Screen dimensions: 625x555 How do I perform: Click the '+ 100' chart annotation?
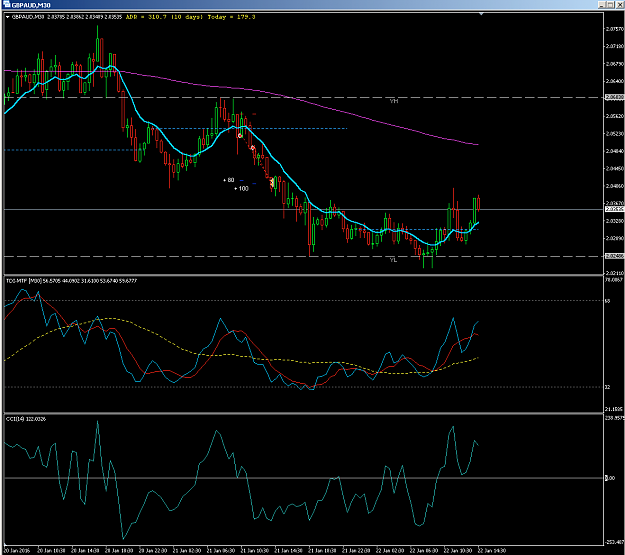point(241,189)
